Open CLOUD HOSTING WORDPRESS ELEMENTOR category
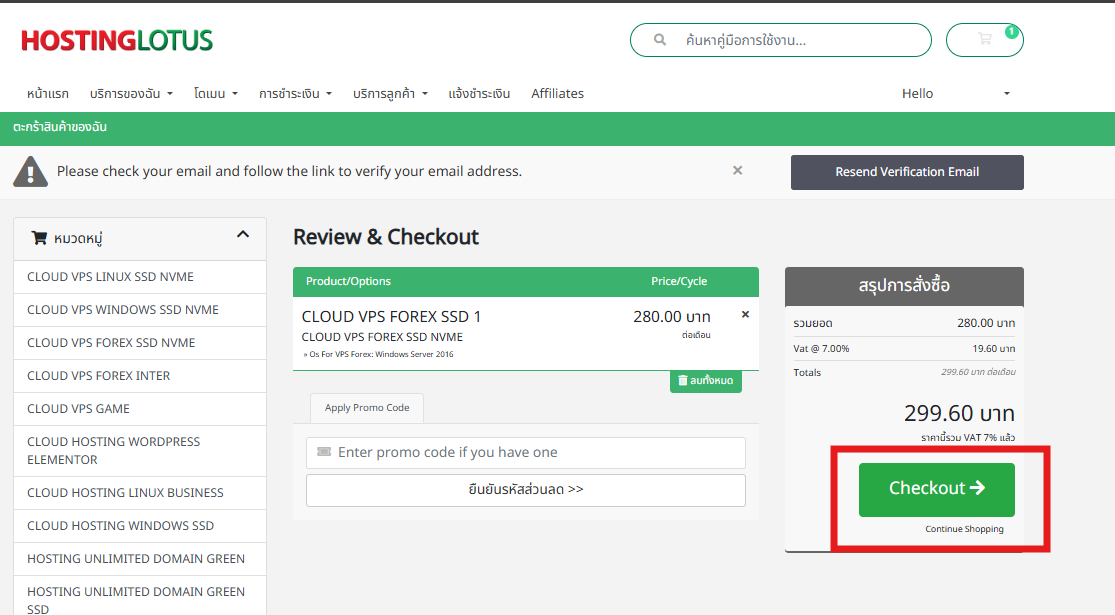The height and width of the screenshot is (615, 1115). point(140,451)
